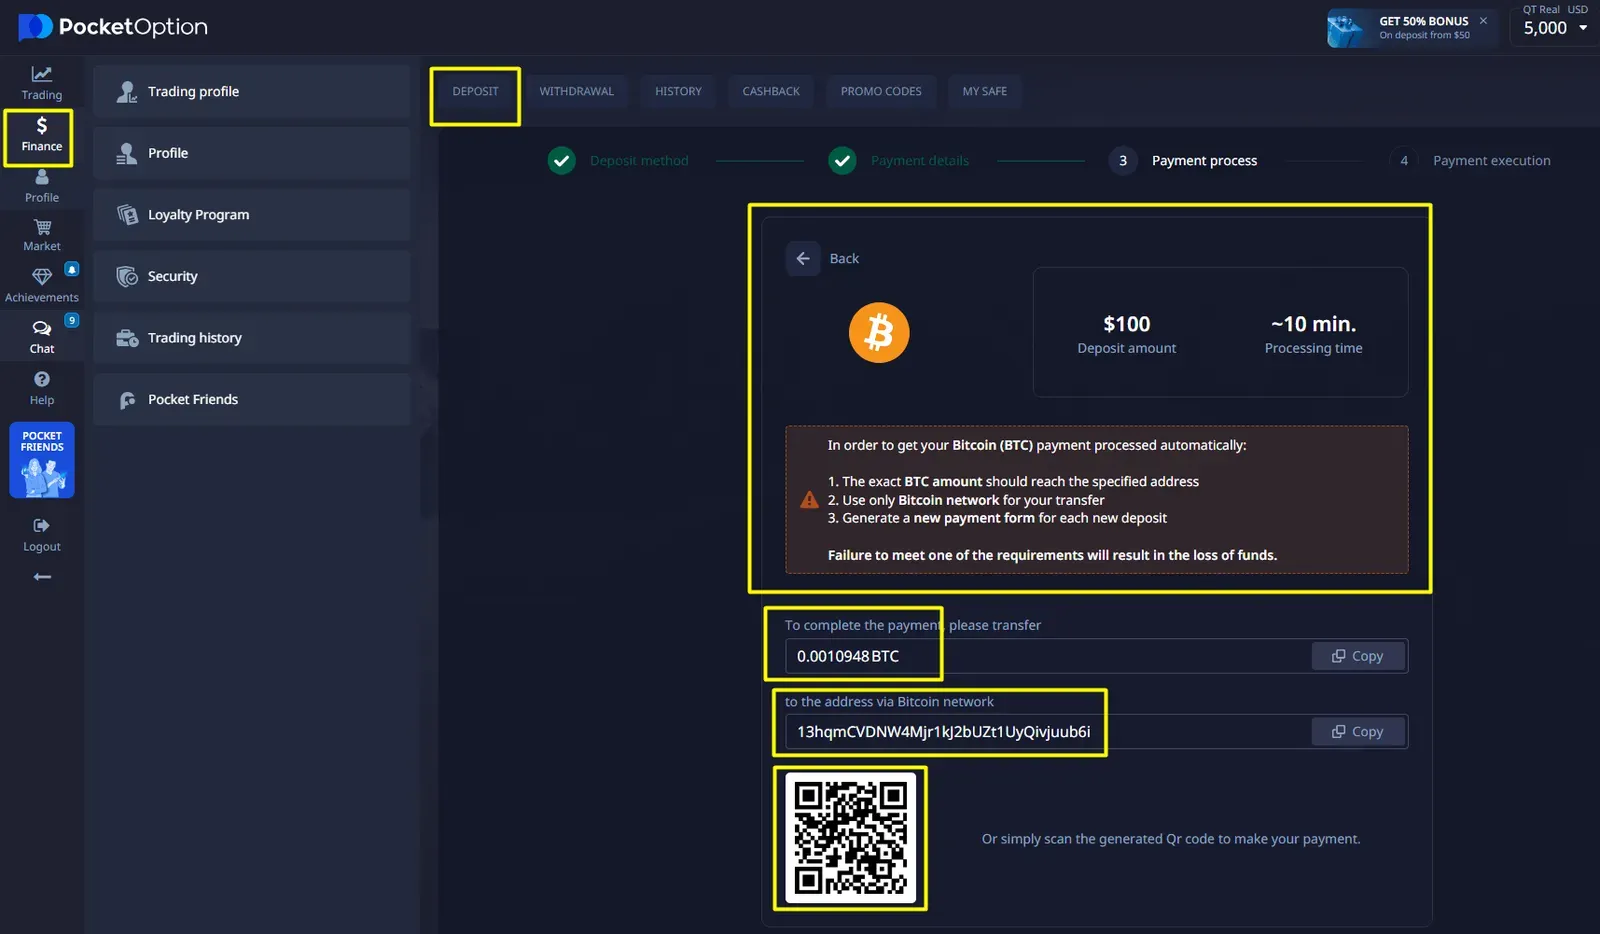Switch to the Withdrawal tab
The image size is (1600, 934).
coord(576,91)
